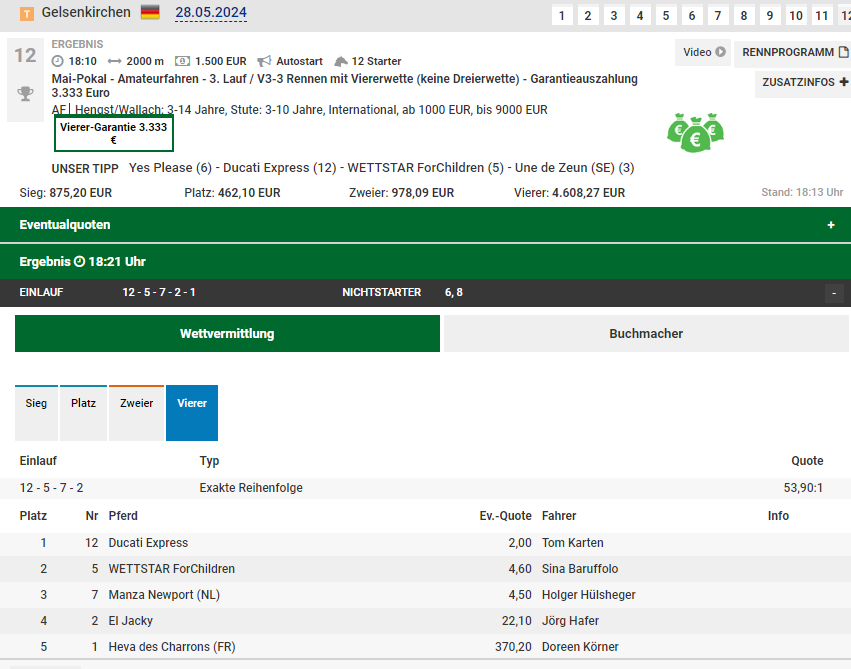Go to race 11
The height and width of the screenshot is (669, 851).
pyautogui.click(x=822, y=16)
